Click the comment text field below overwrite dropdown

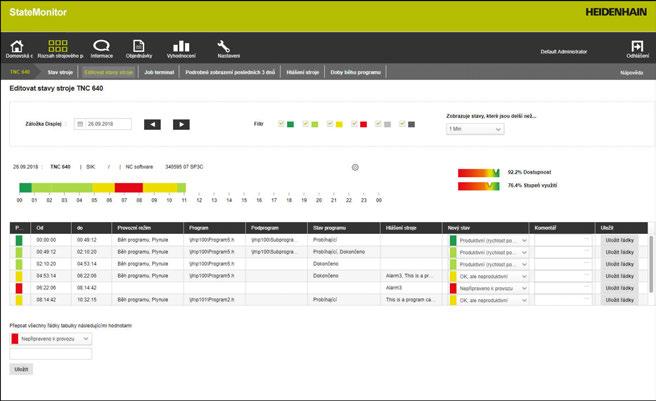51,354
